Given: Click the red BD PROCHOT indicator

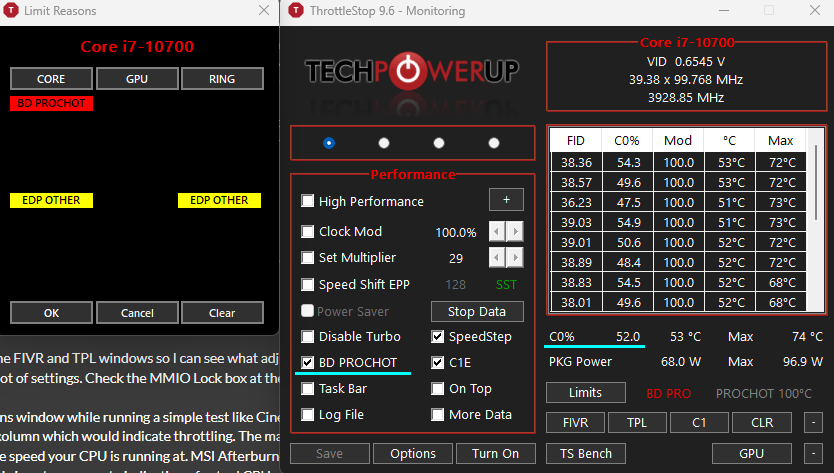Looking at the screenshot, I should (51, 103).
